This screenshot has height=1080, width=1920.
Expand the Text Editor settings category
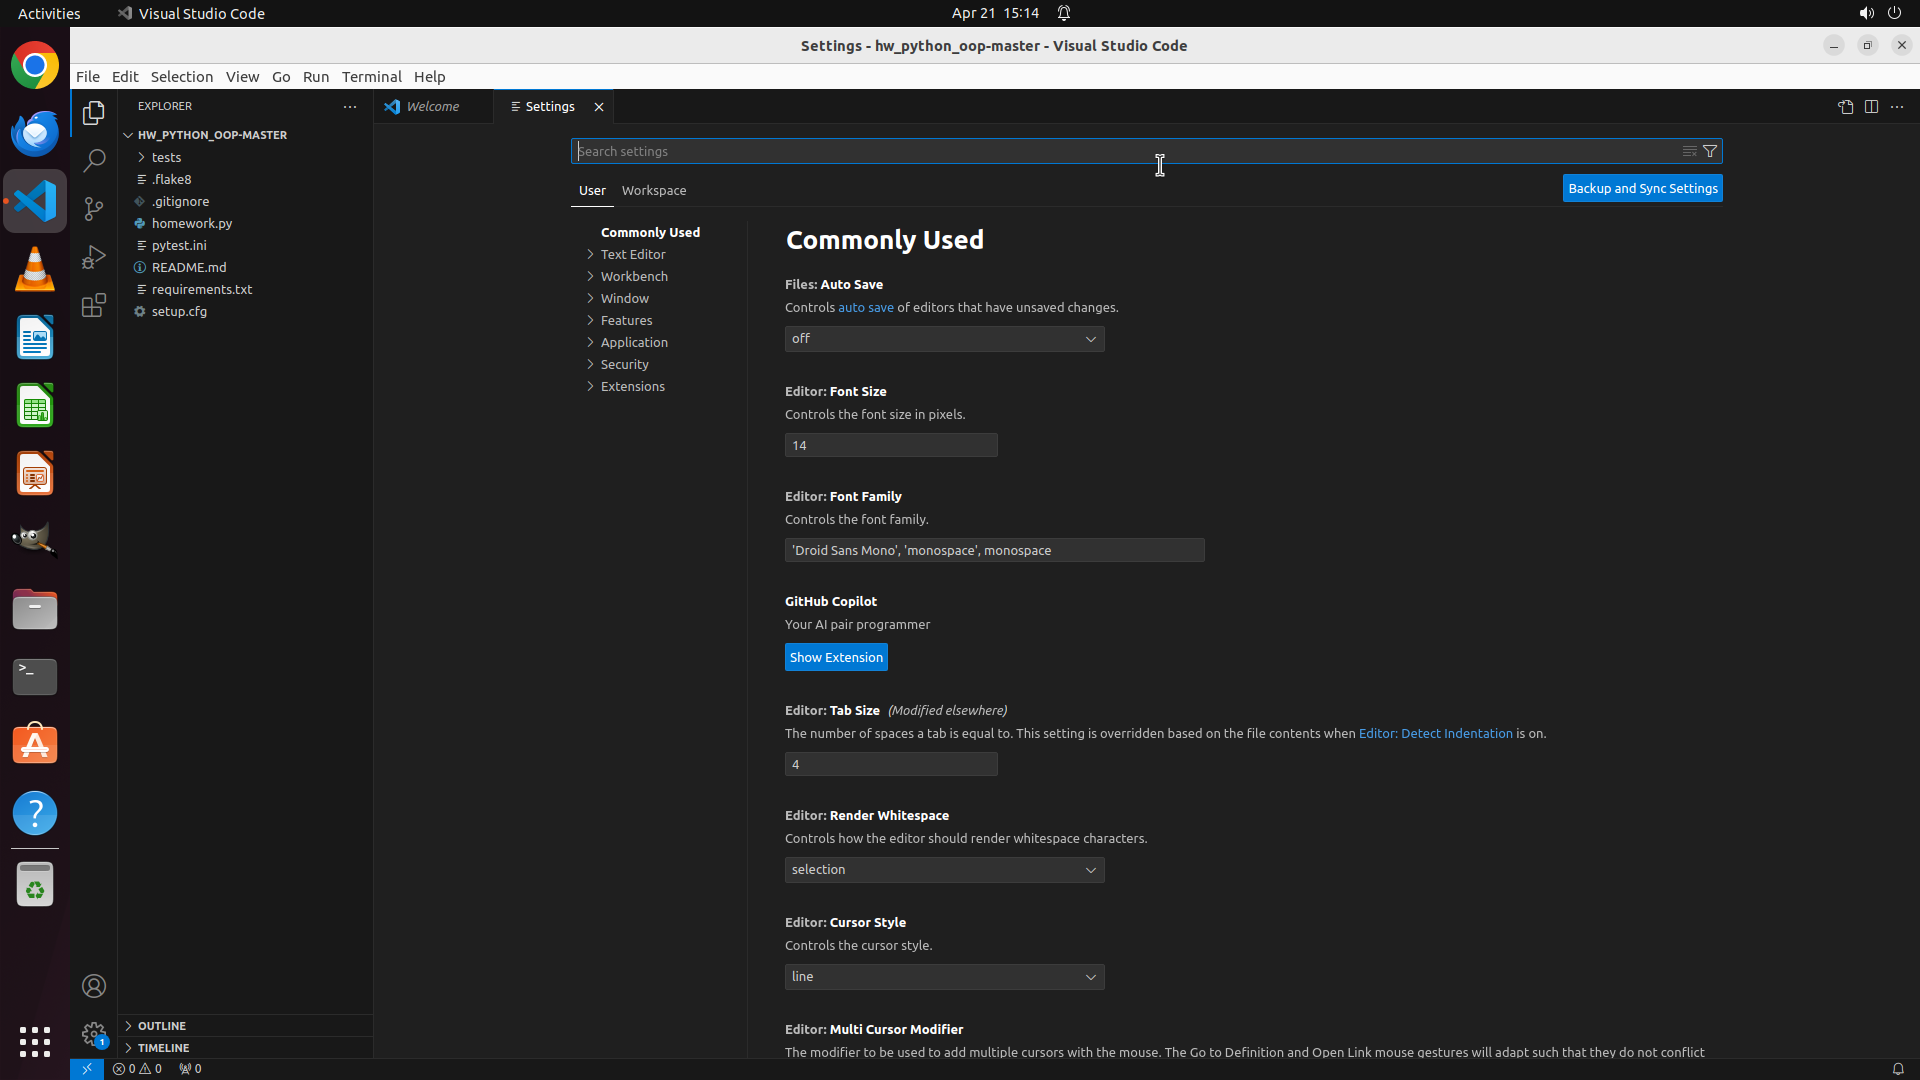click(633, 254)
